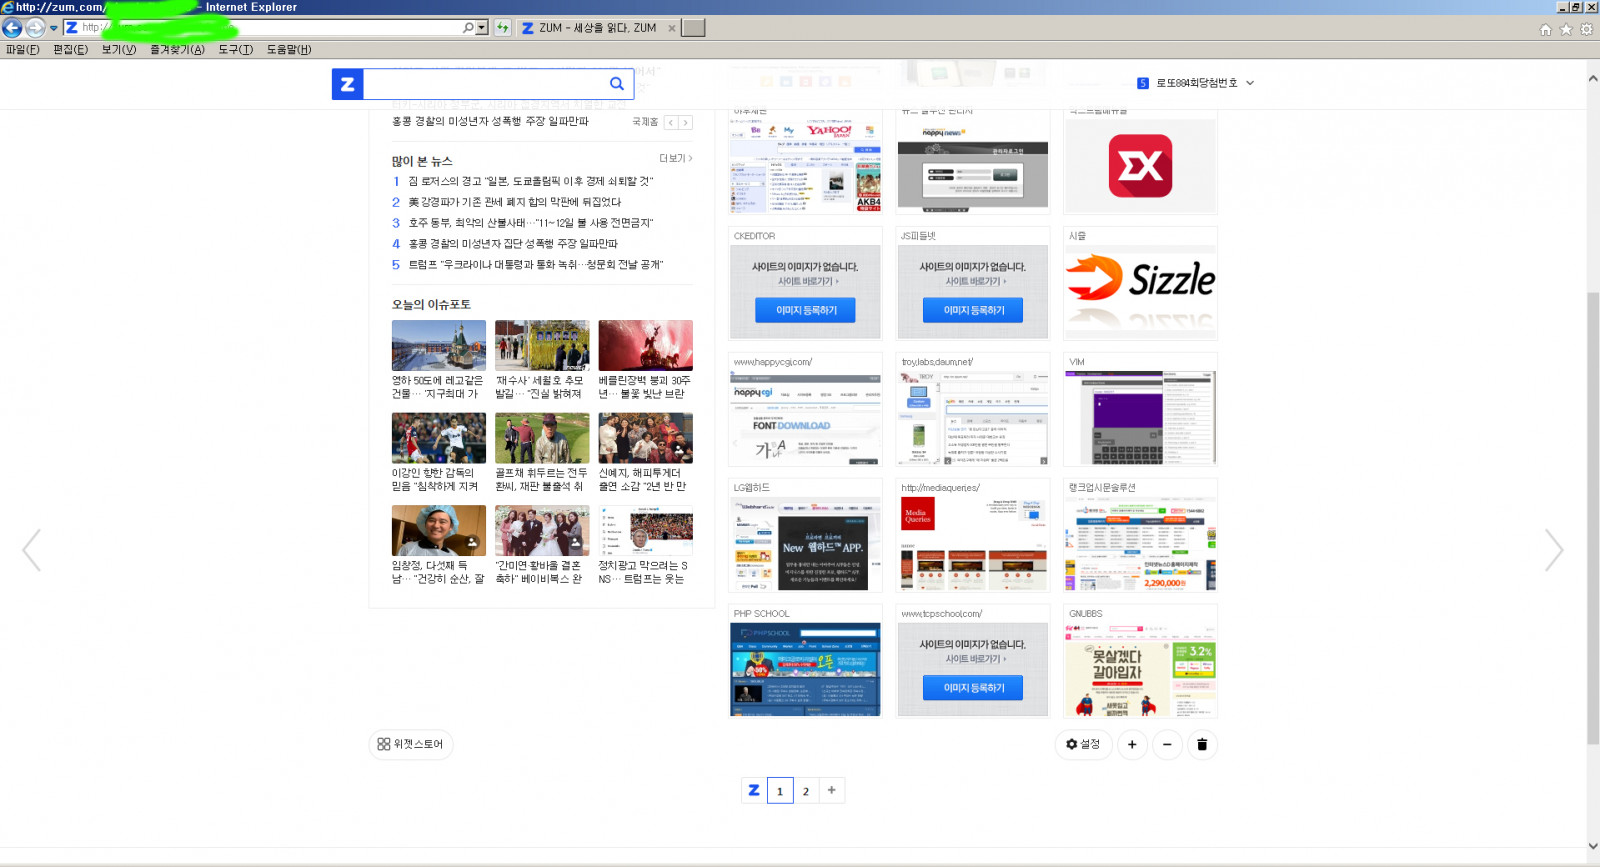Click the IE Favorites star icon
Screen dimensions: 1600x867
(x=1566, y=29)
